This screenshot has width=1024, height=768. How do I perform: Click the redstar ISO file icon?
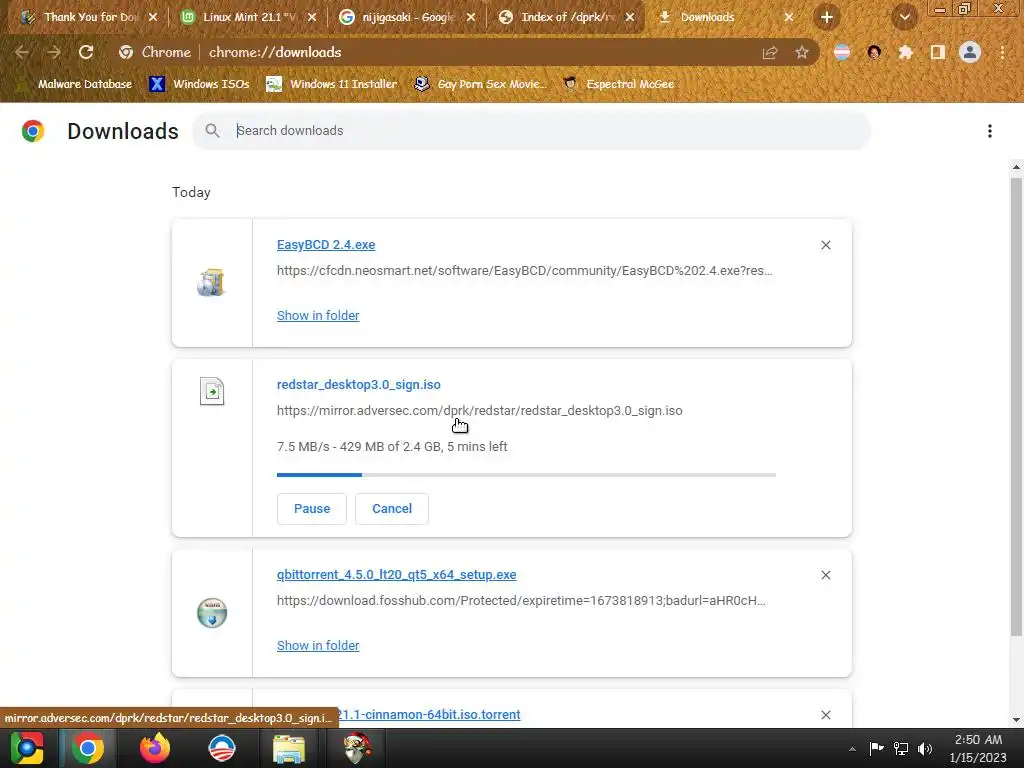point(212,392)
